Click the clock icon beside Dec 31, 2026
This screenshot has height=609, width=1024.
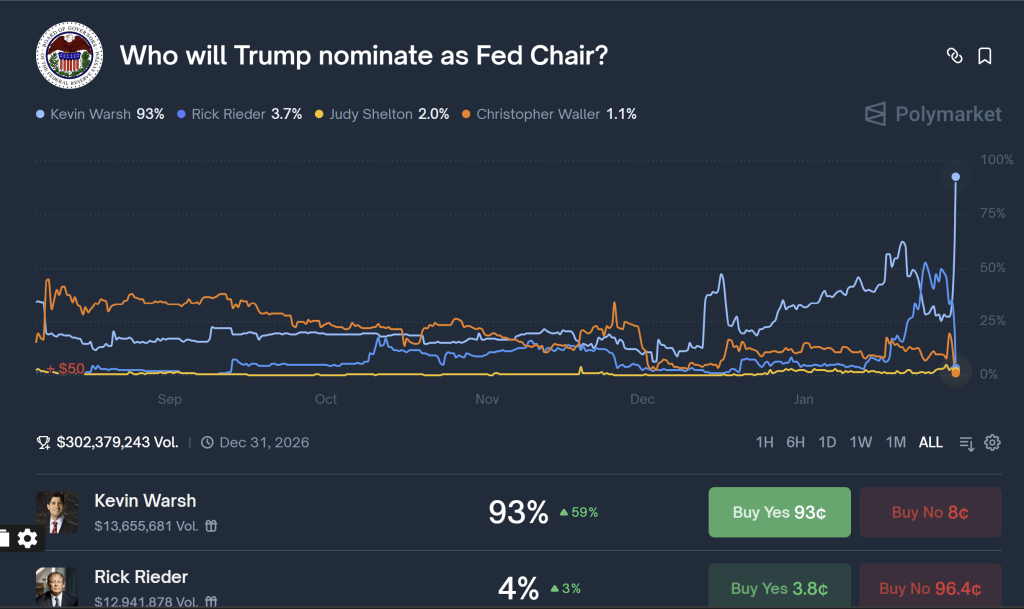207,442
